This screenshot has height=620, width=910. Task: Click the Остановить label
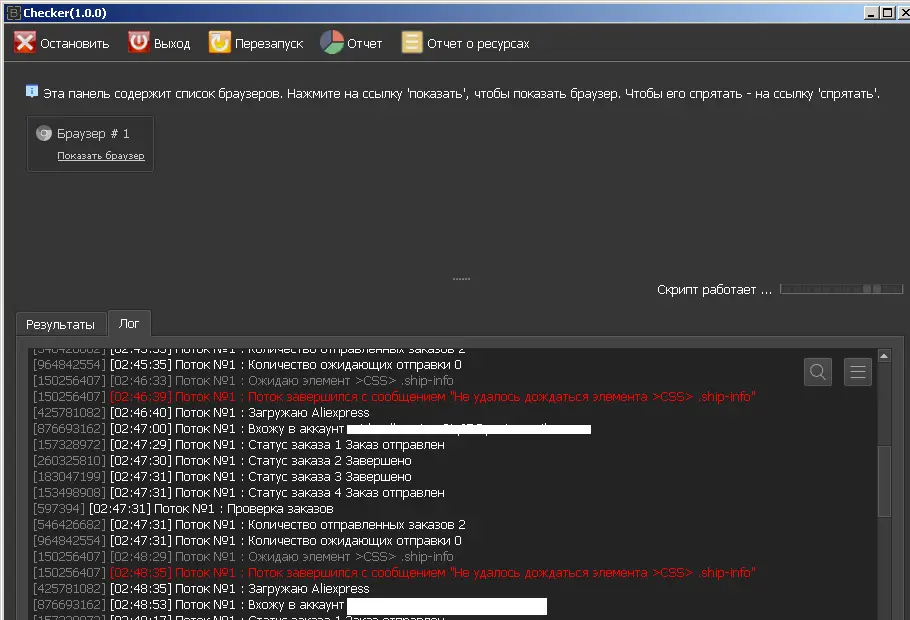74,44
